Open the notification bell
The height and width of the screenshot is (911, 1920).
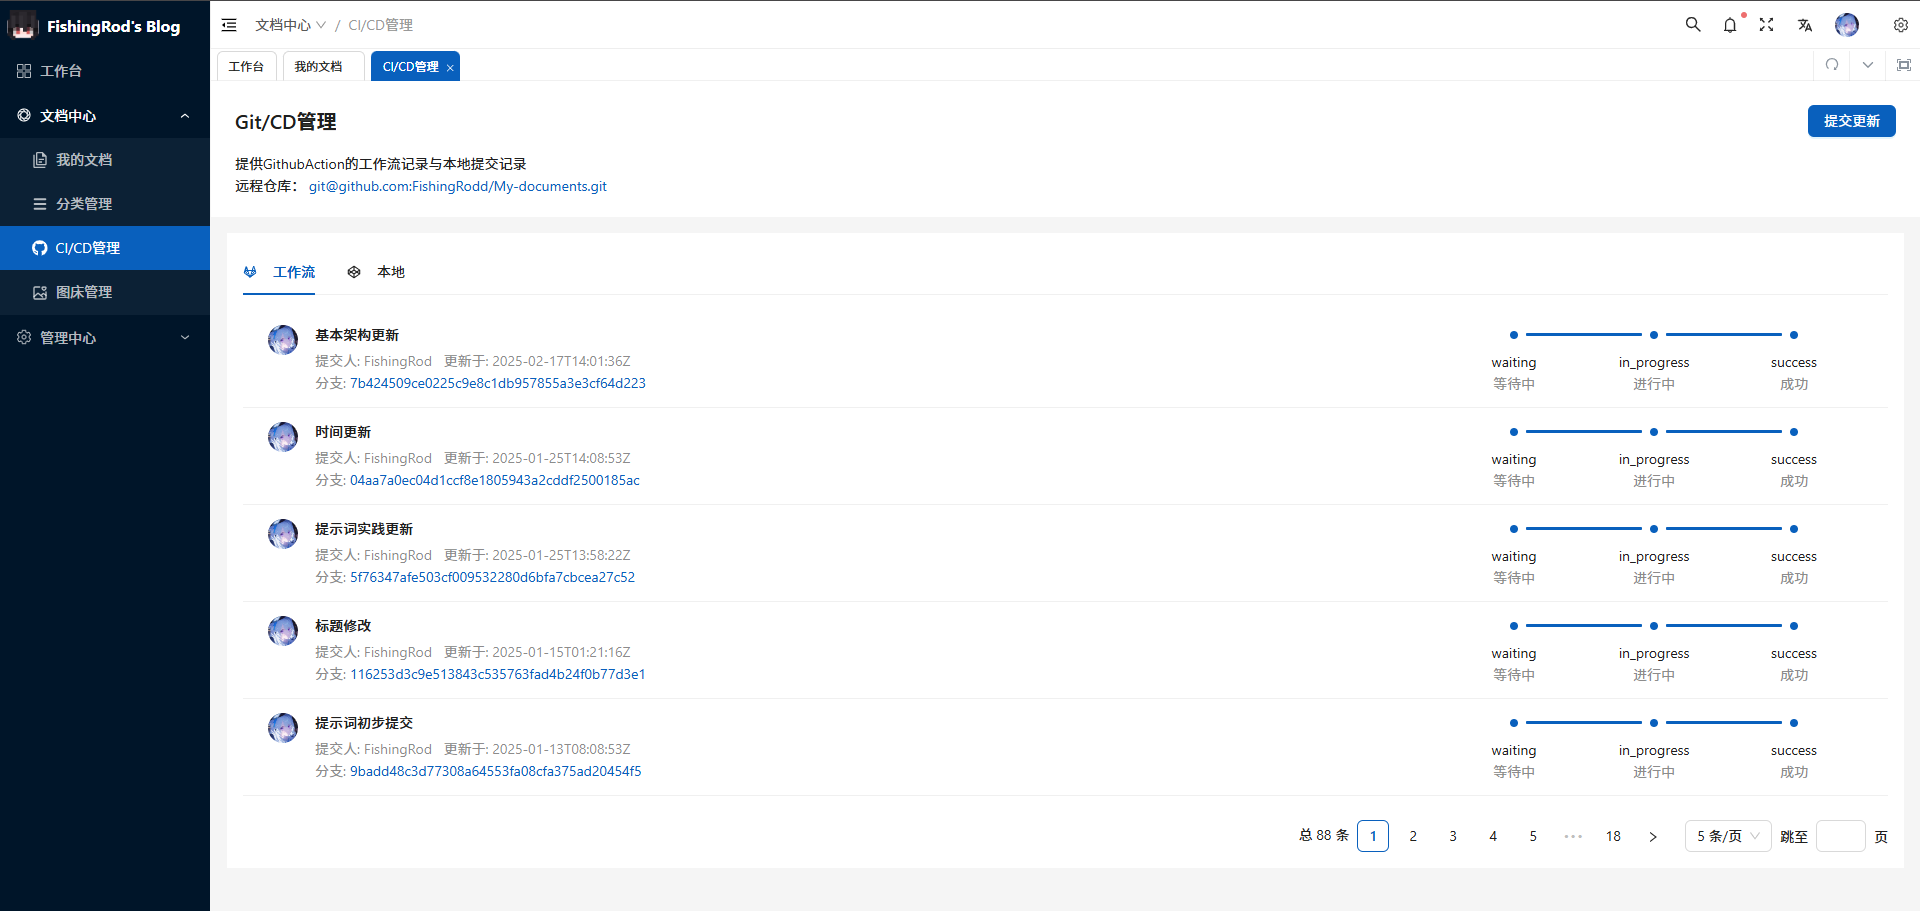click(x=1729, y=25)
